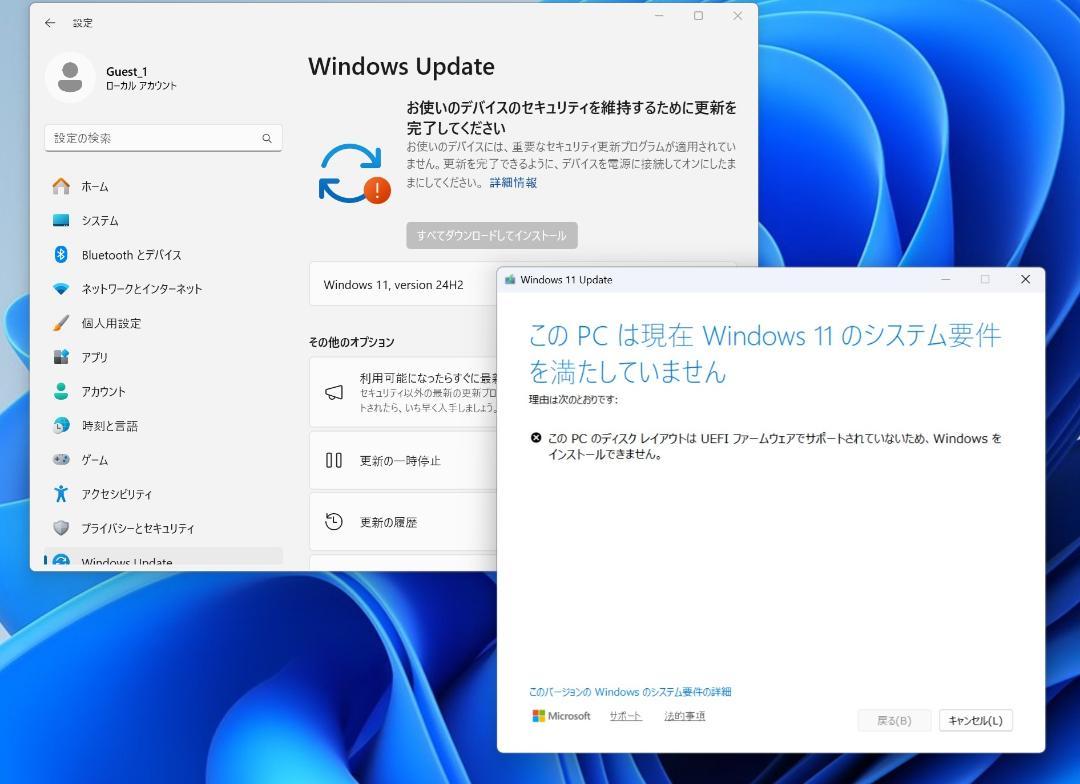The image size is (1080, 784).
Task: Click 戻る(B) button in dialog
Action: 894,720
